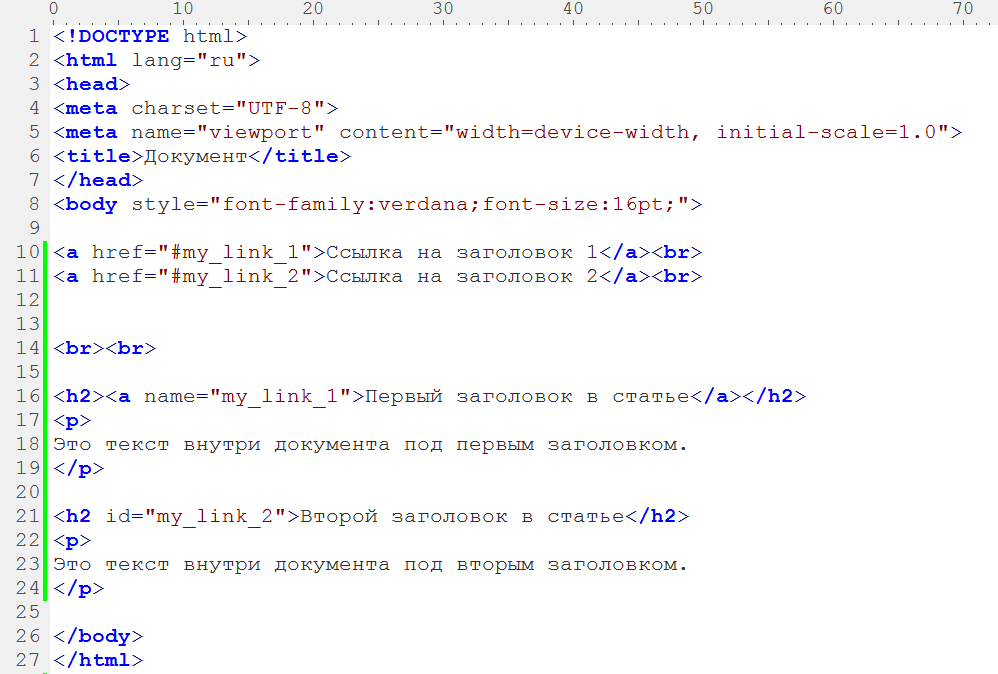
Task: Click line number 16 in the gutter
Action: pyautogui.click(x=28, y=396)
